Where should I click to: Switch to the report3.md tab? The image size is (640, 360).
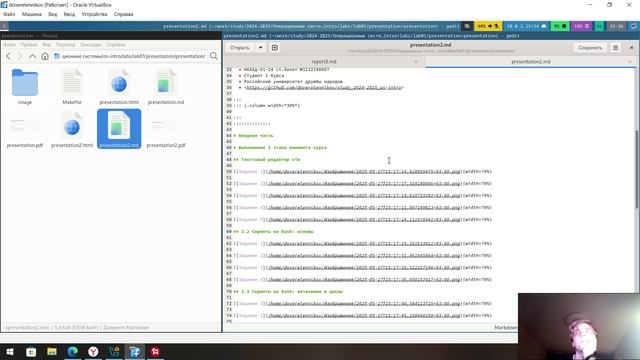coord(324,62)
